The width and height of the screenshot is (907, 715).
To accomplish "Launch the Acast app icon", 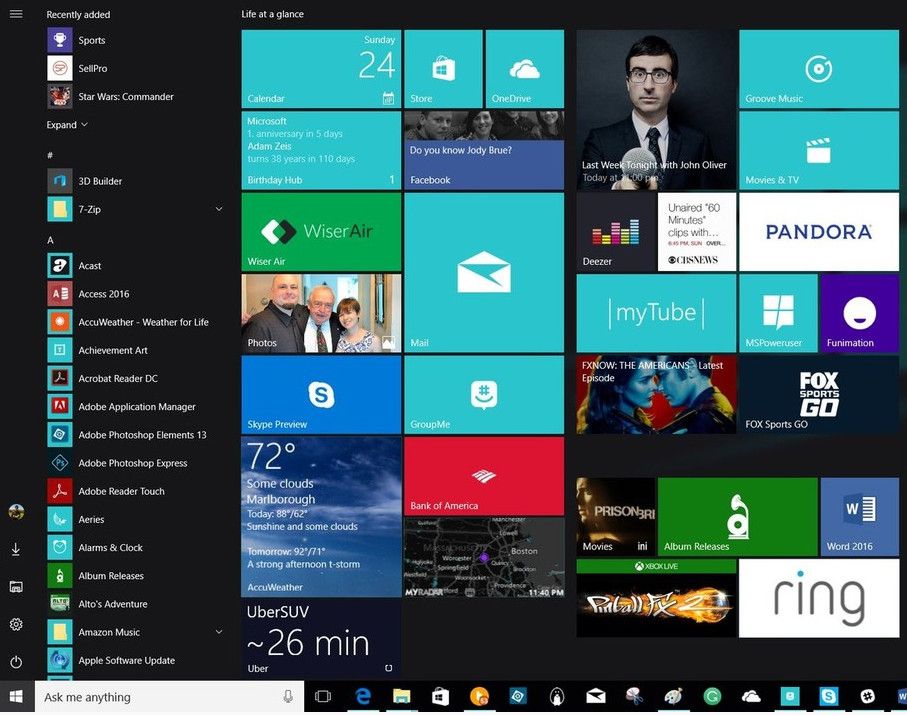I will tap(60, 266).
